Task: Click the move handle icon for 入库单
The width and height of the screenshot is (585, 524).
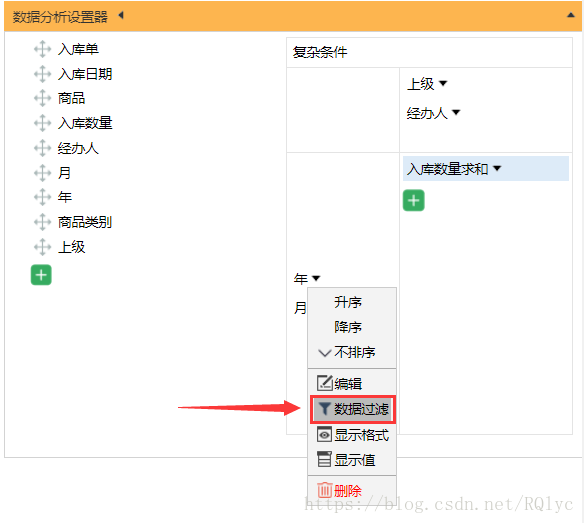Action: [x=43, y=49]
